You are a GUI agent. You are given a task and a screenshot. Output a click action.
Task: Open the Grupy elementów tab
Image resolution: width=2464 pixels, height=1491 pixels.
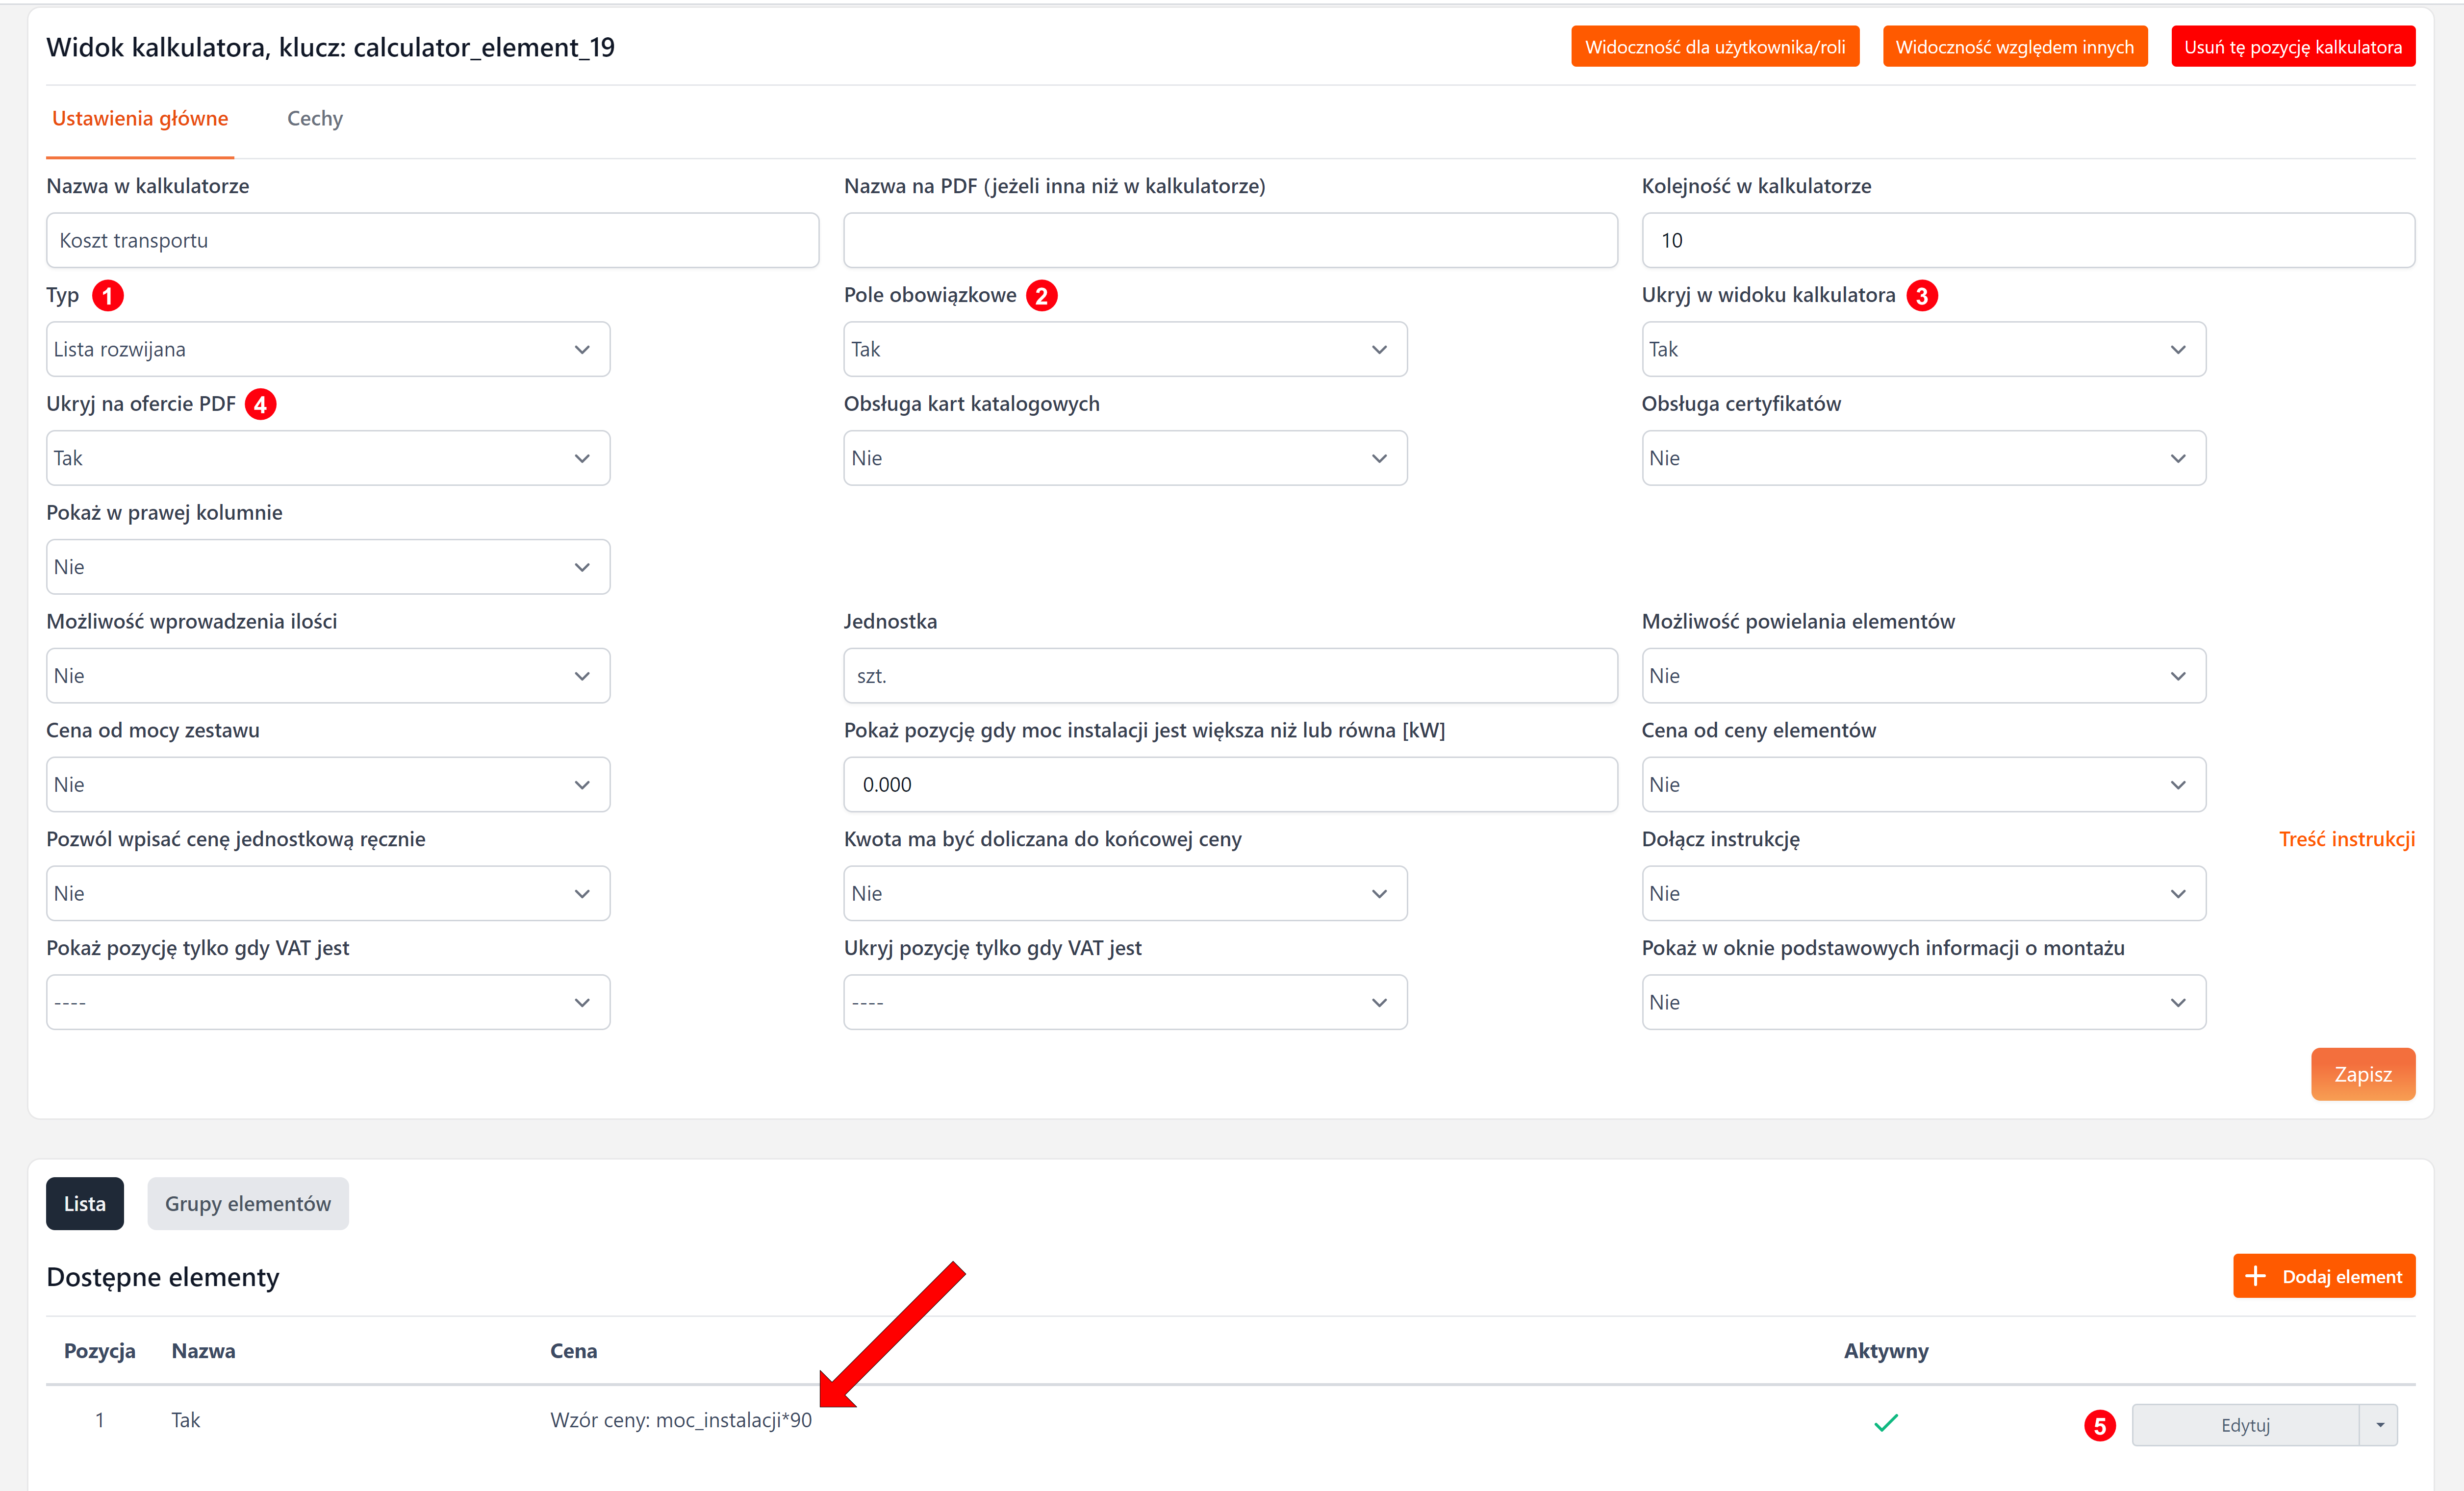[x=248, y=1204]
